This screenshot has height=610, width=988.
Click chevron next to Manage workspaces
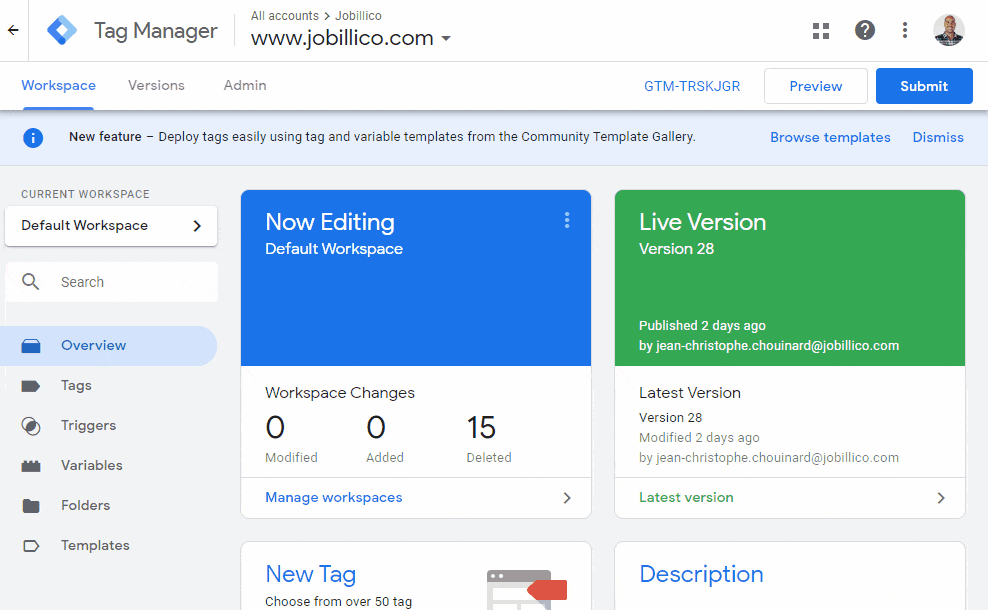click(567, 498)
